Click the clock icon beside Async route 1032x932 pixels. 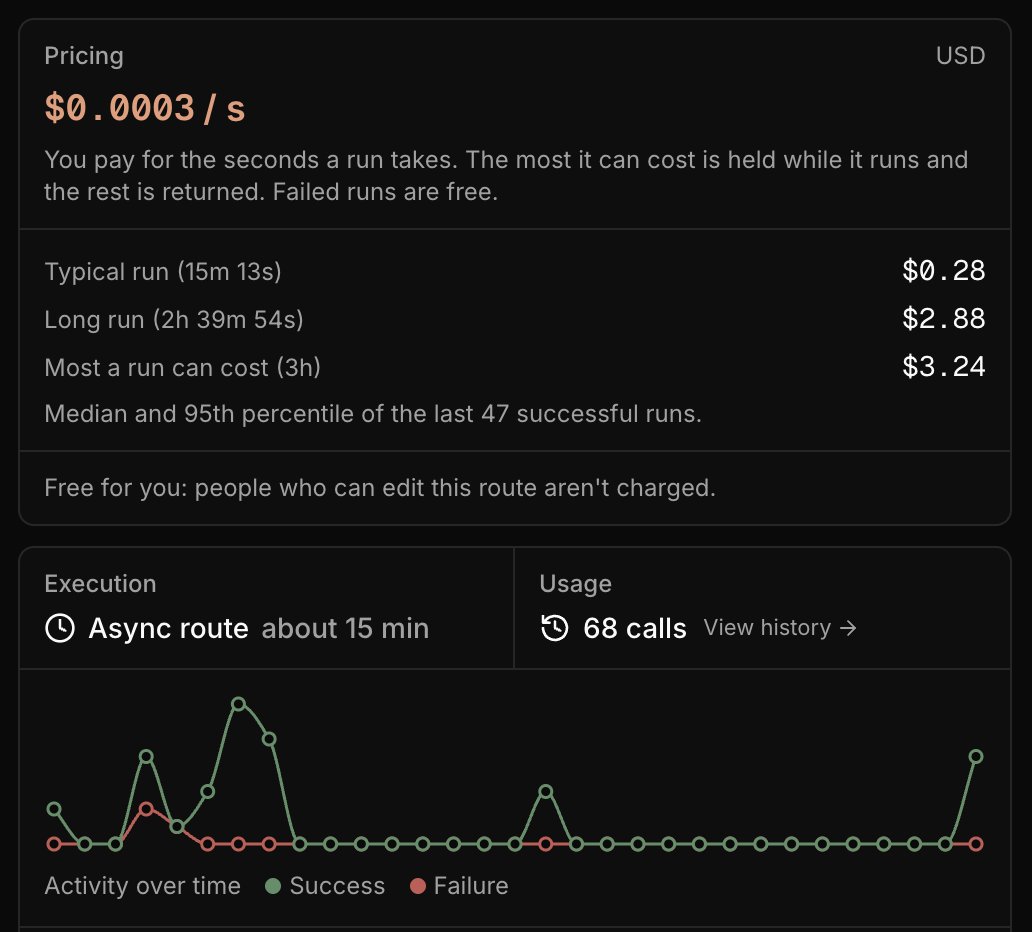(60, 628)
